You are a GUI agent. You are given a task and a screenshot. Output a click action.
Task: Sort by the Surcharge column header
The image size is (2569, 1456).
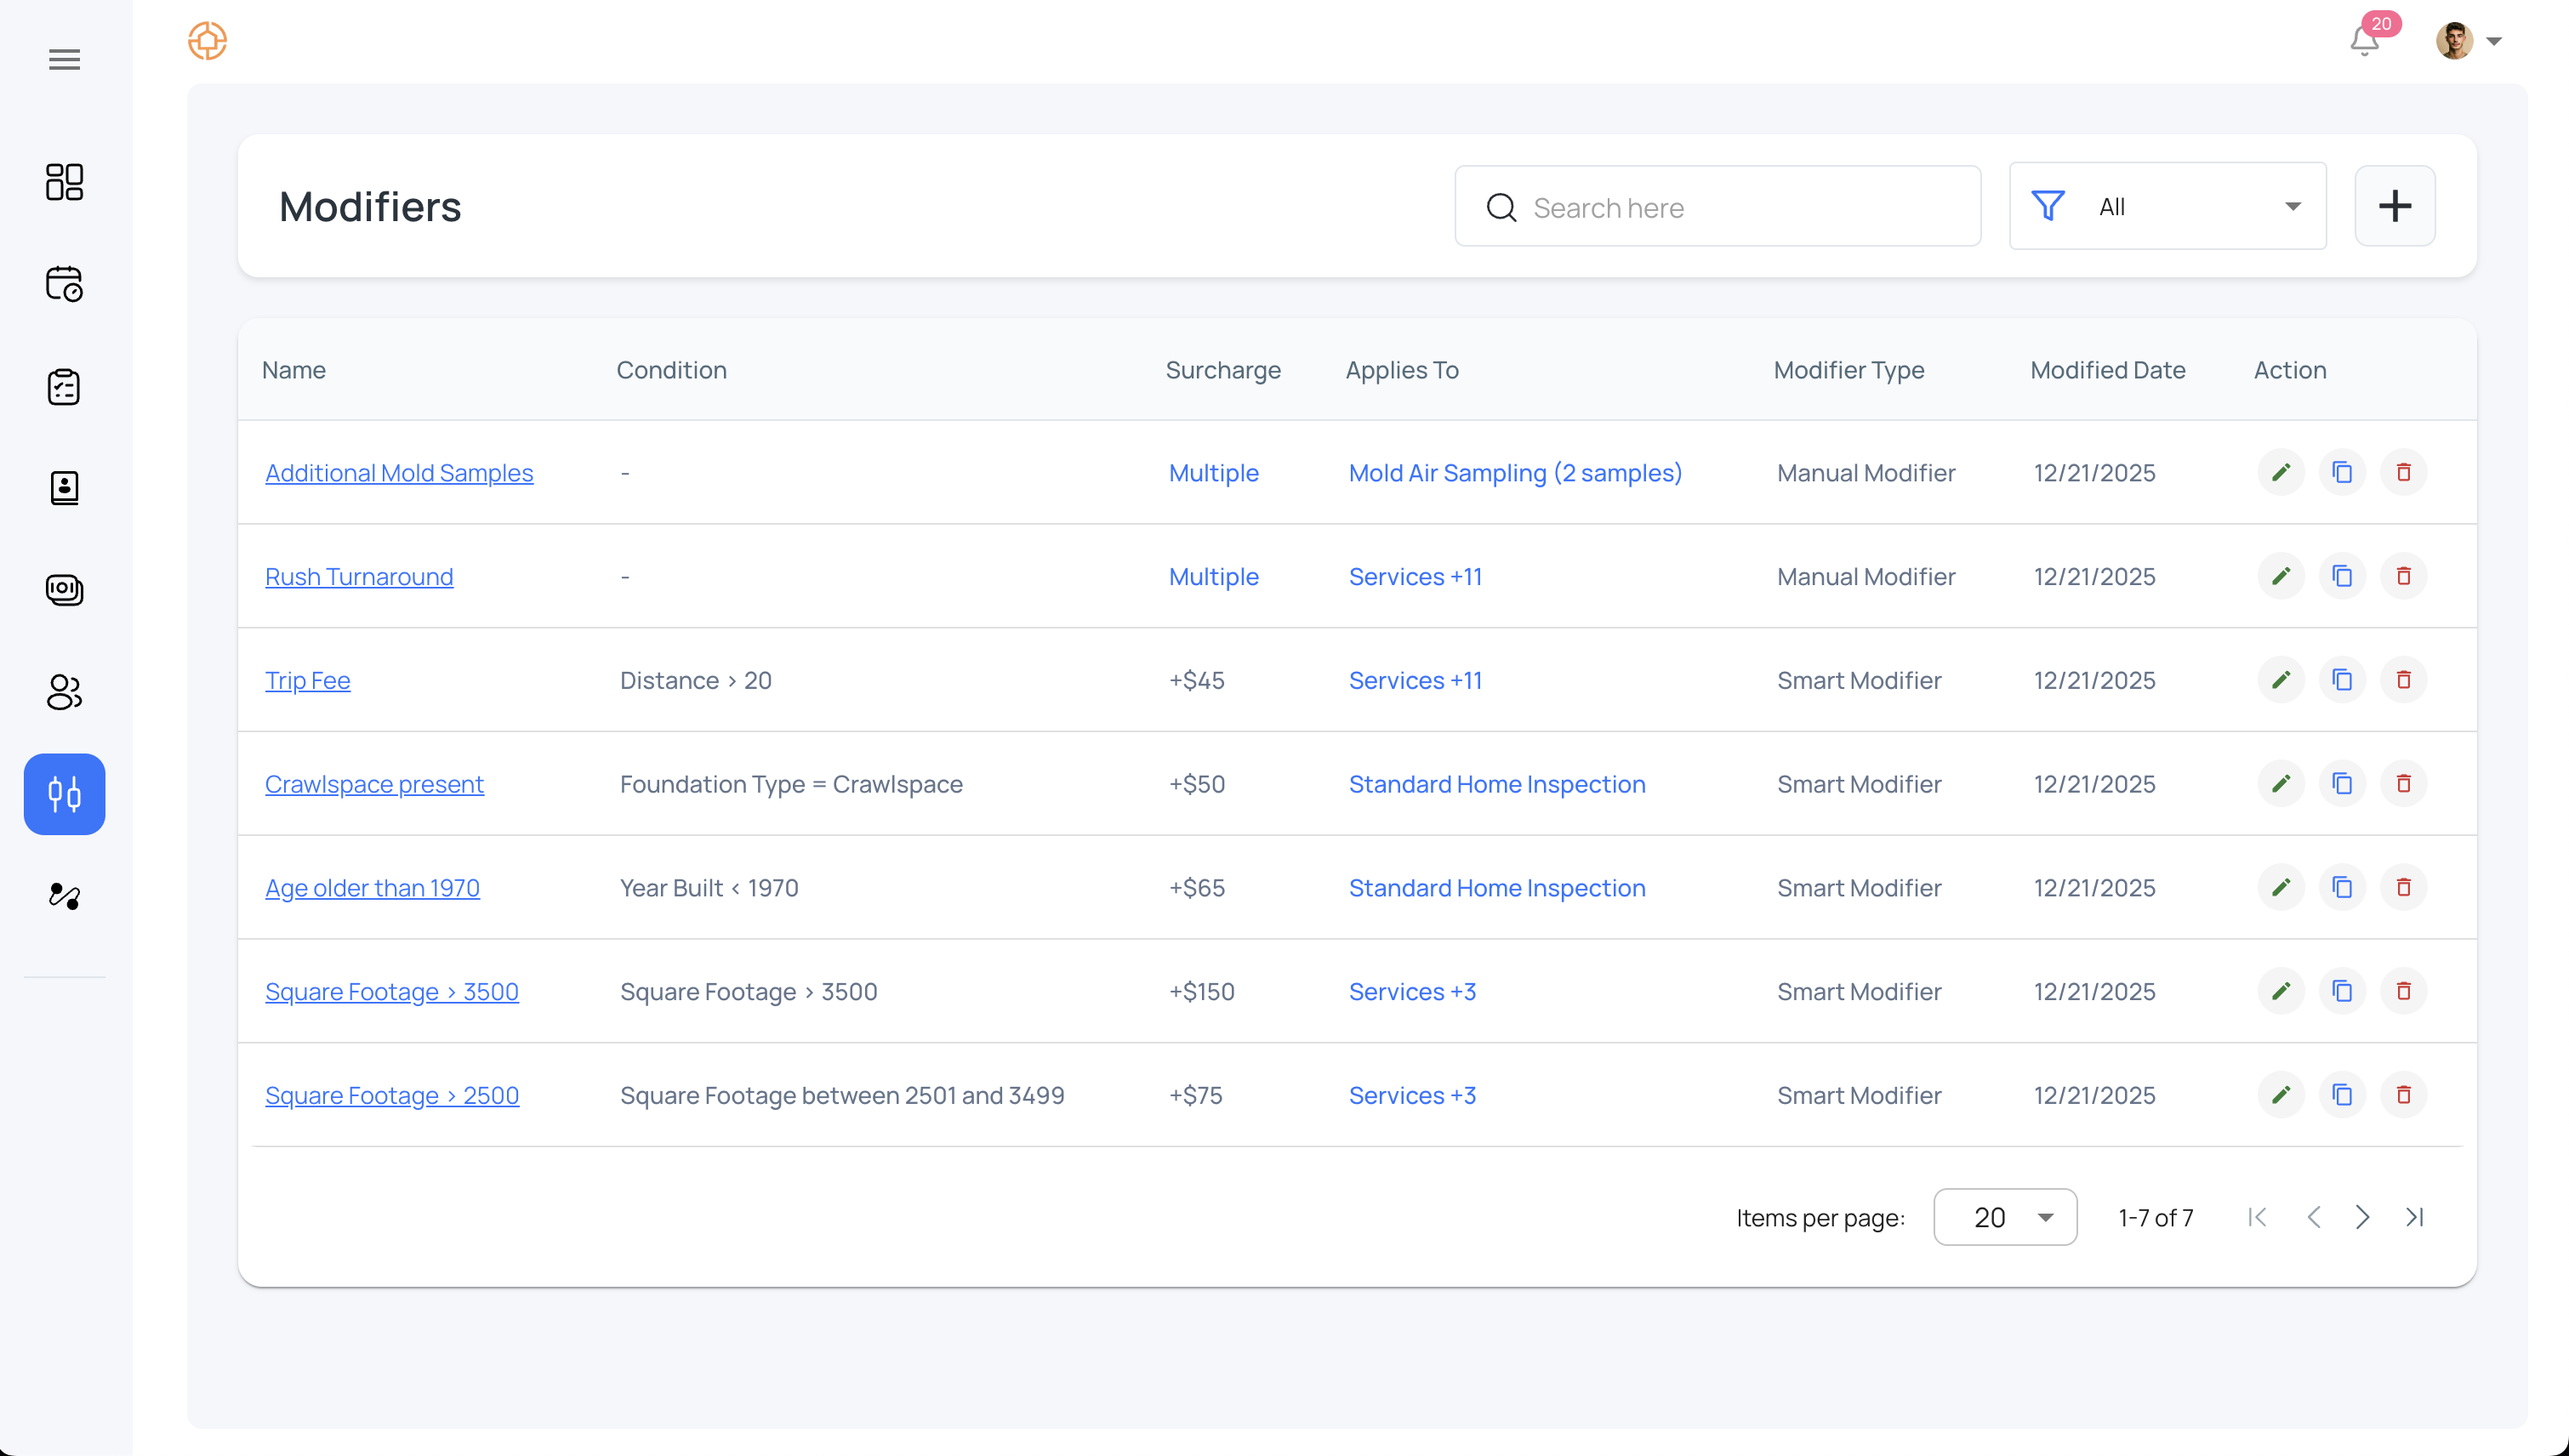coord(1222,370)
